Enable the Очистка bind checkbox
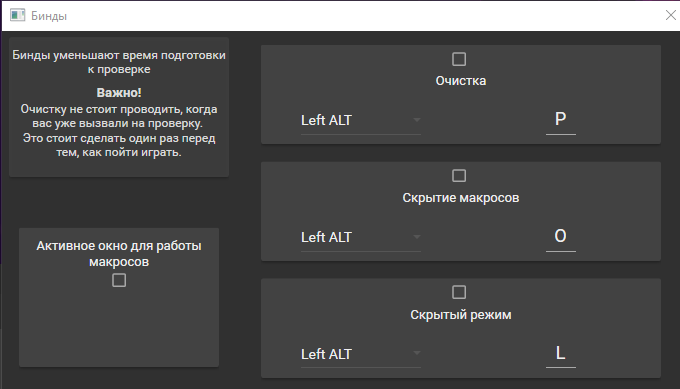680x389 pixels. (x=459, y=59)
